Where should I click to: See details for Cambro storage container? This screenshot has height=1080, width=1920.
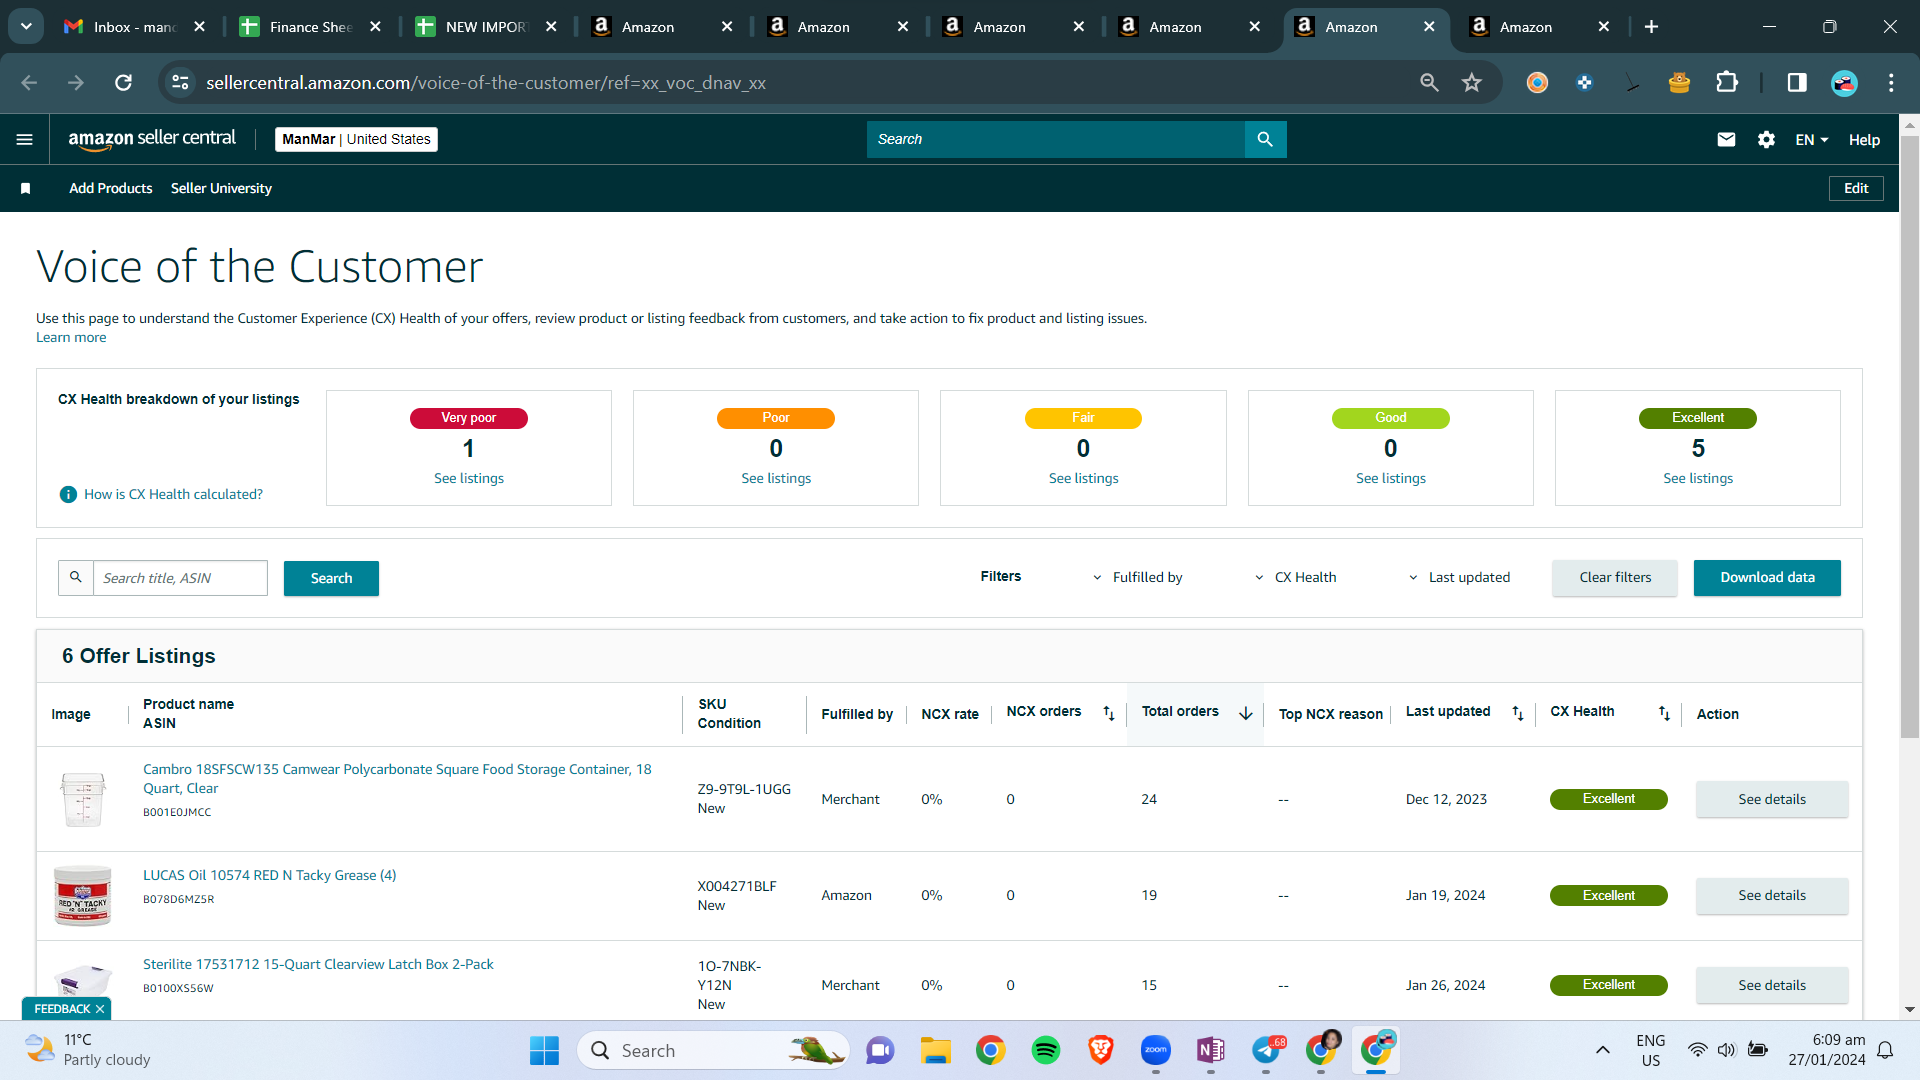(1772, 799)
